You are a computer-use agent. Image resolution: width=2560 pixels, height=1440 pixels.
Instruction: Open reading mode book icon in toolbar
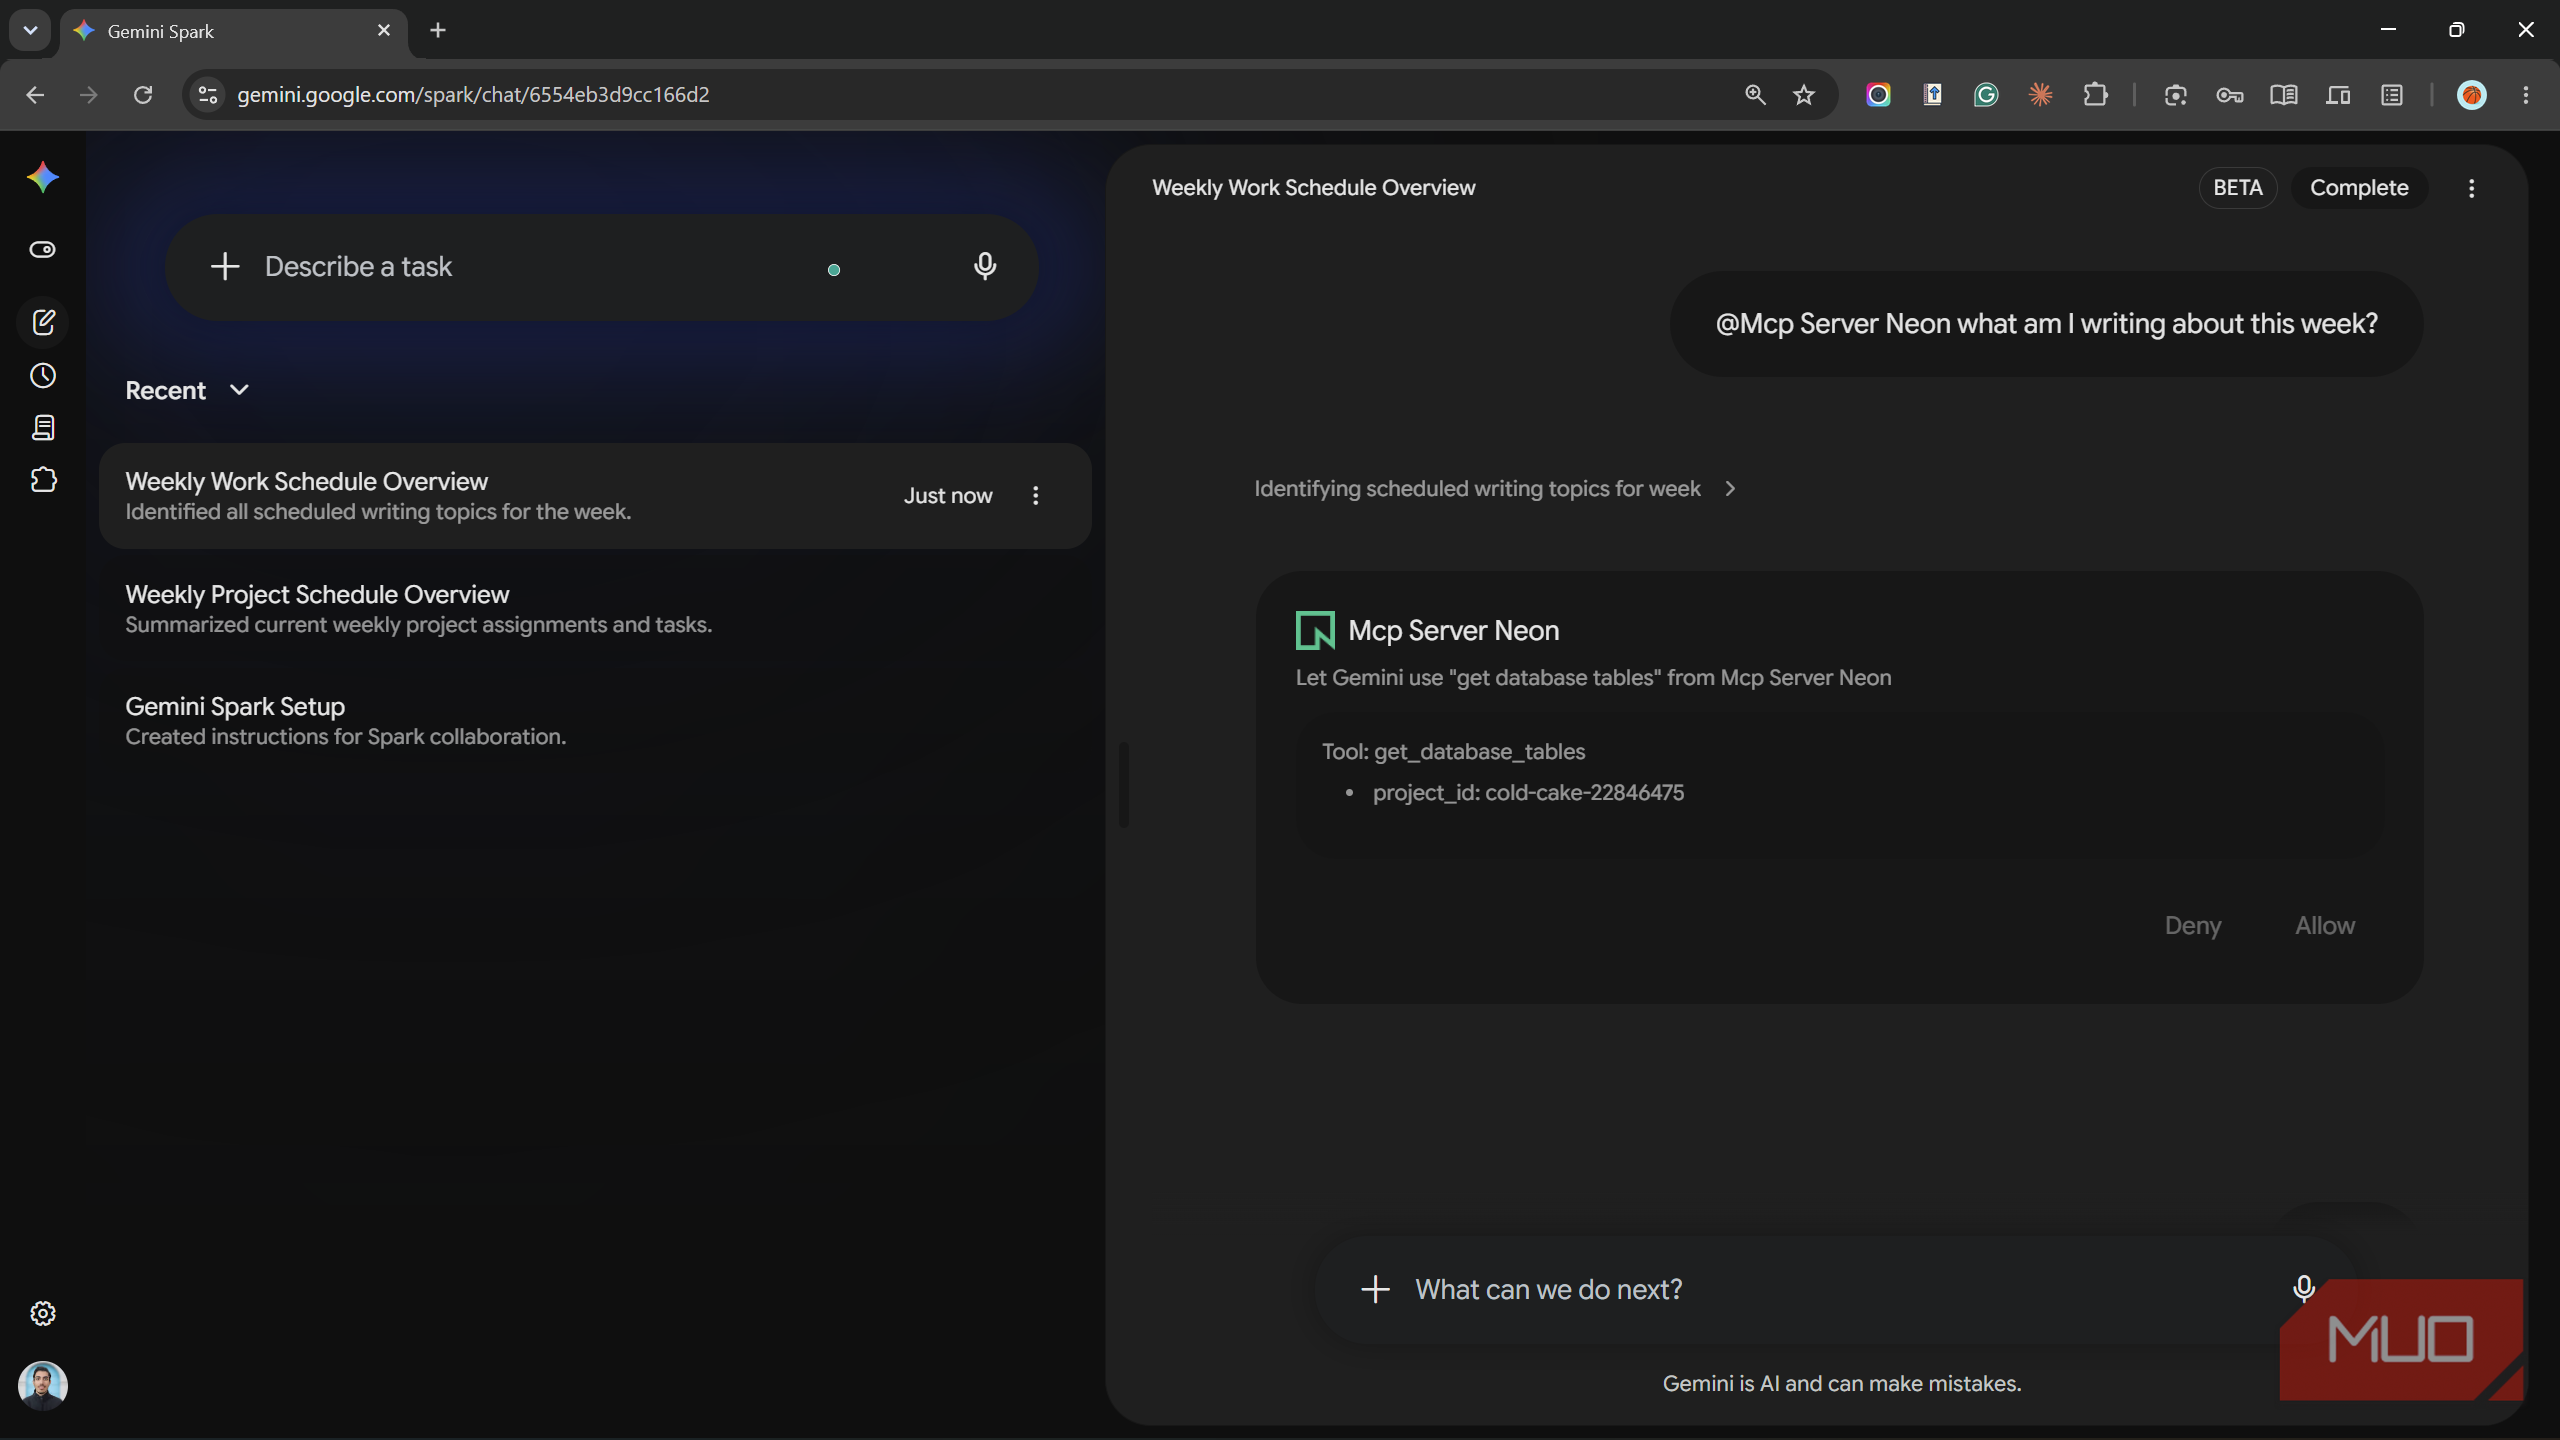(x=2284, y=95)
